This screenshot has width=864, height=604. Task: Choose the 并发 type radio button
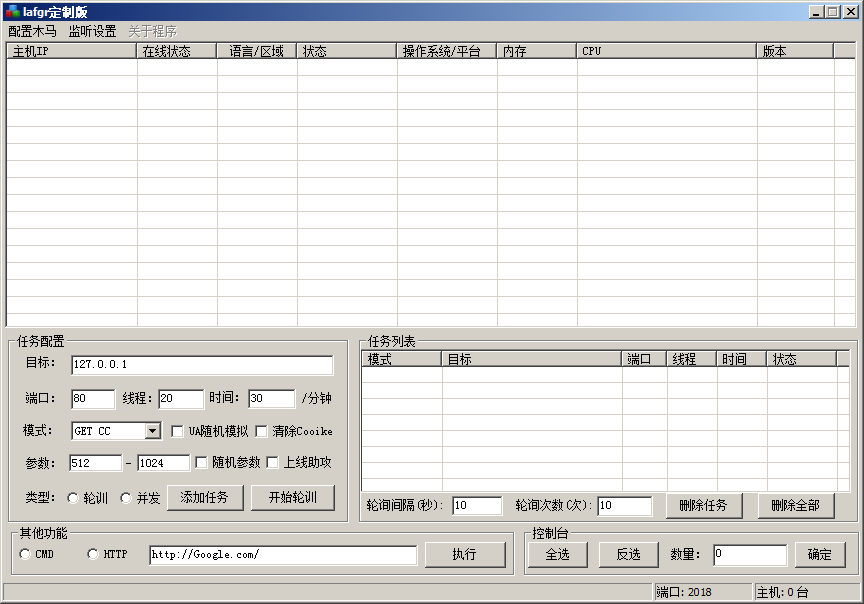pyautogui.click(x=126, y=498)
